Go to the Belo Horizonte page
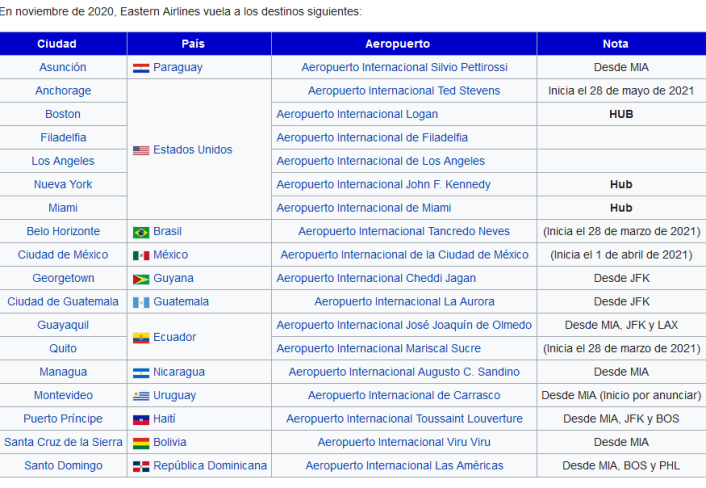706x488 pixels. pyautogui.click(x=63, y=231)
